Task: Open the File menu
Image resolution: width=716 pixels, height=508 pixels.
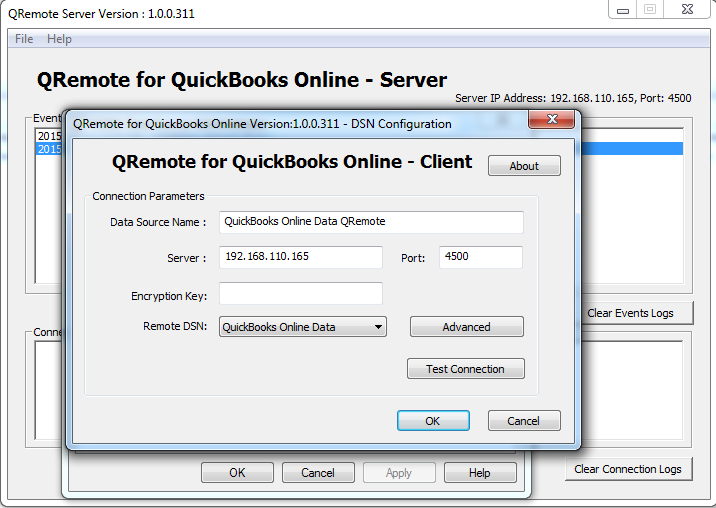Action: (x=24, y=39)
